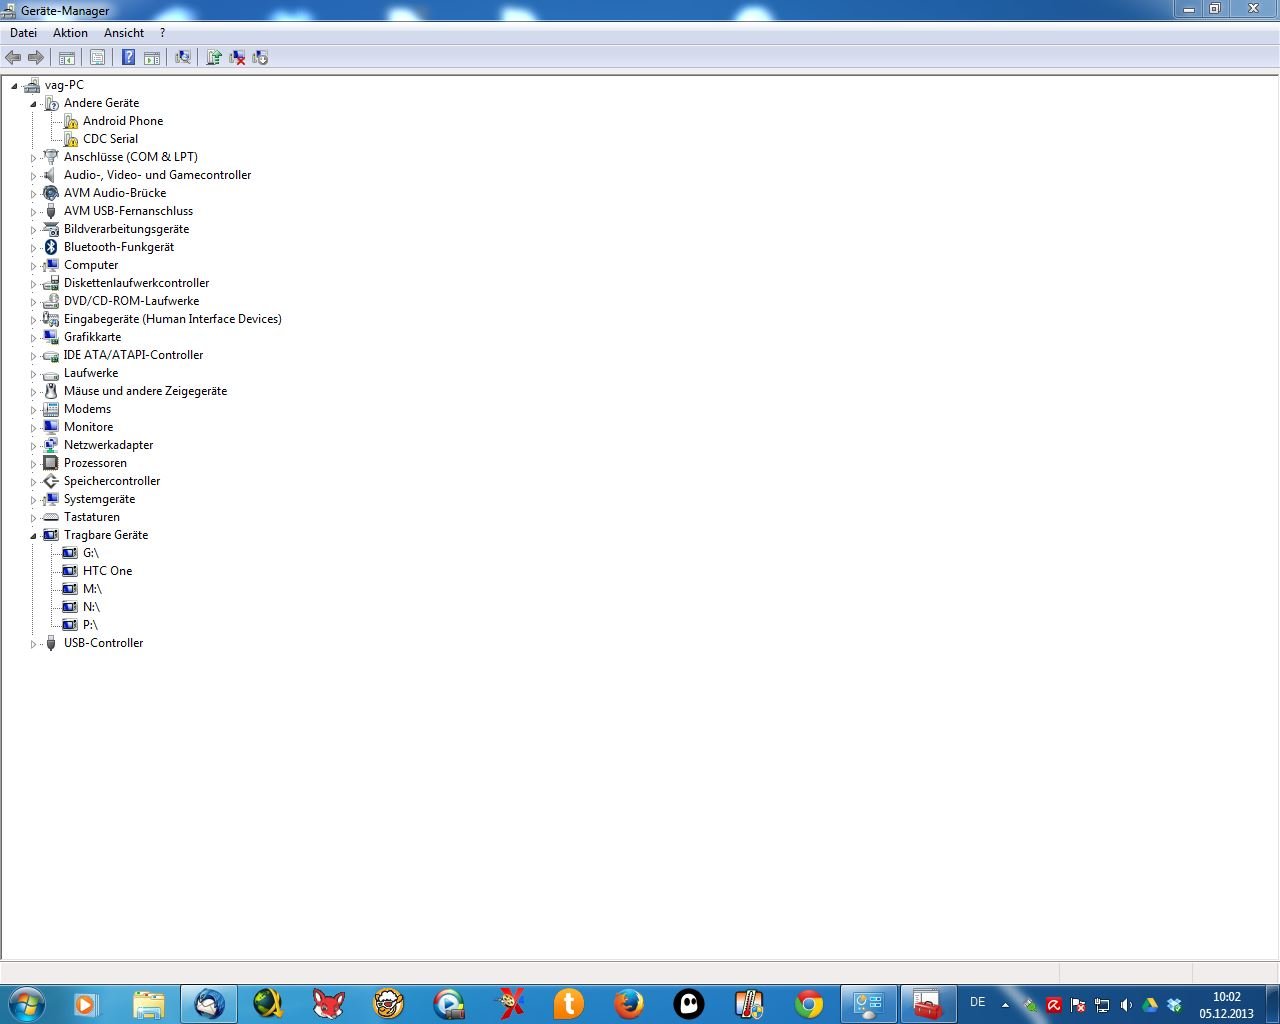Click the Bluetooth-Funkgerät icon

51,247
